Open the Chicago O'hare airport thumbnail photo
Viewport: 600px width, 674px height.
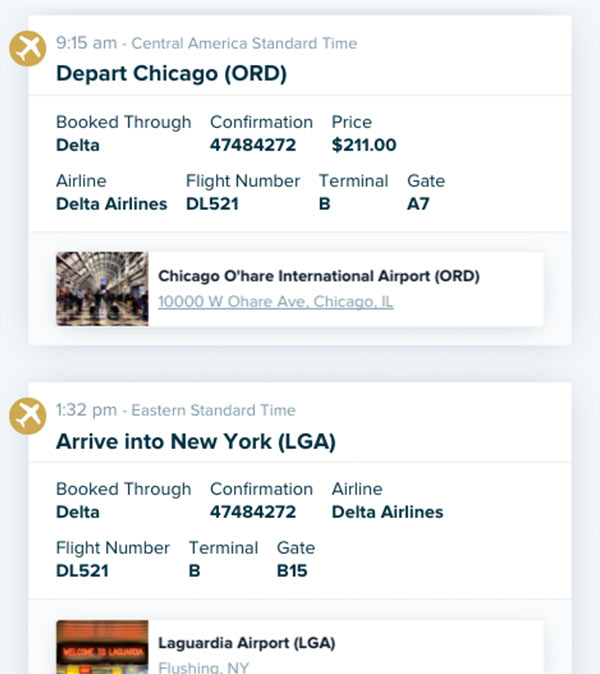click(102, 288)
